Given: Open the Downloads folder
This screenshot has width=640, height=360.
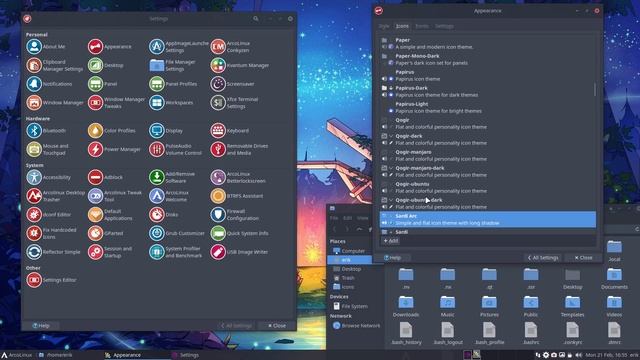Looking at the screenshot, I should (406, 307).
